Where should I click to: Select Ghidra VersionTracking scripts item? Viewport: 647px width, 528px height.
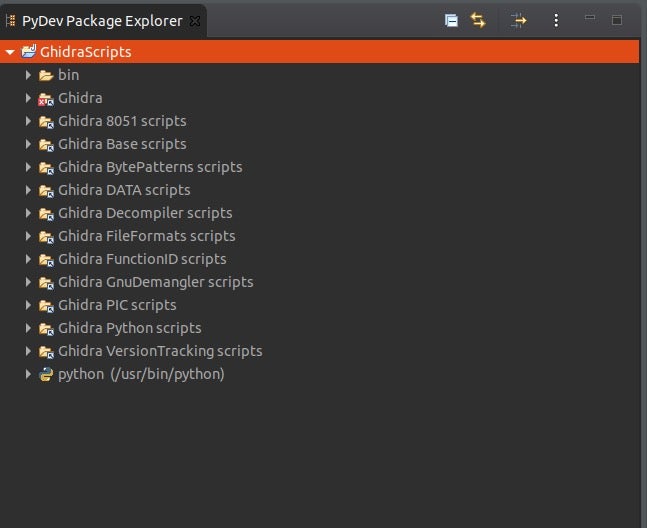[x=160, y=351]
